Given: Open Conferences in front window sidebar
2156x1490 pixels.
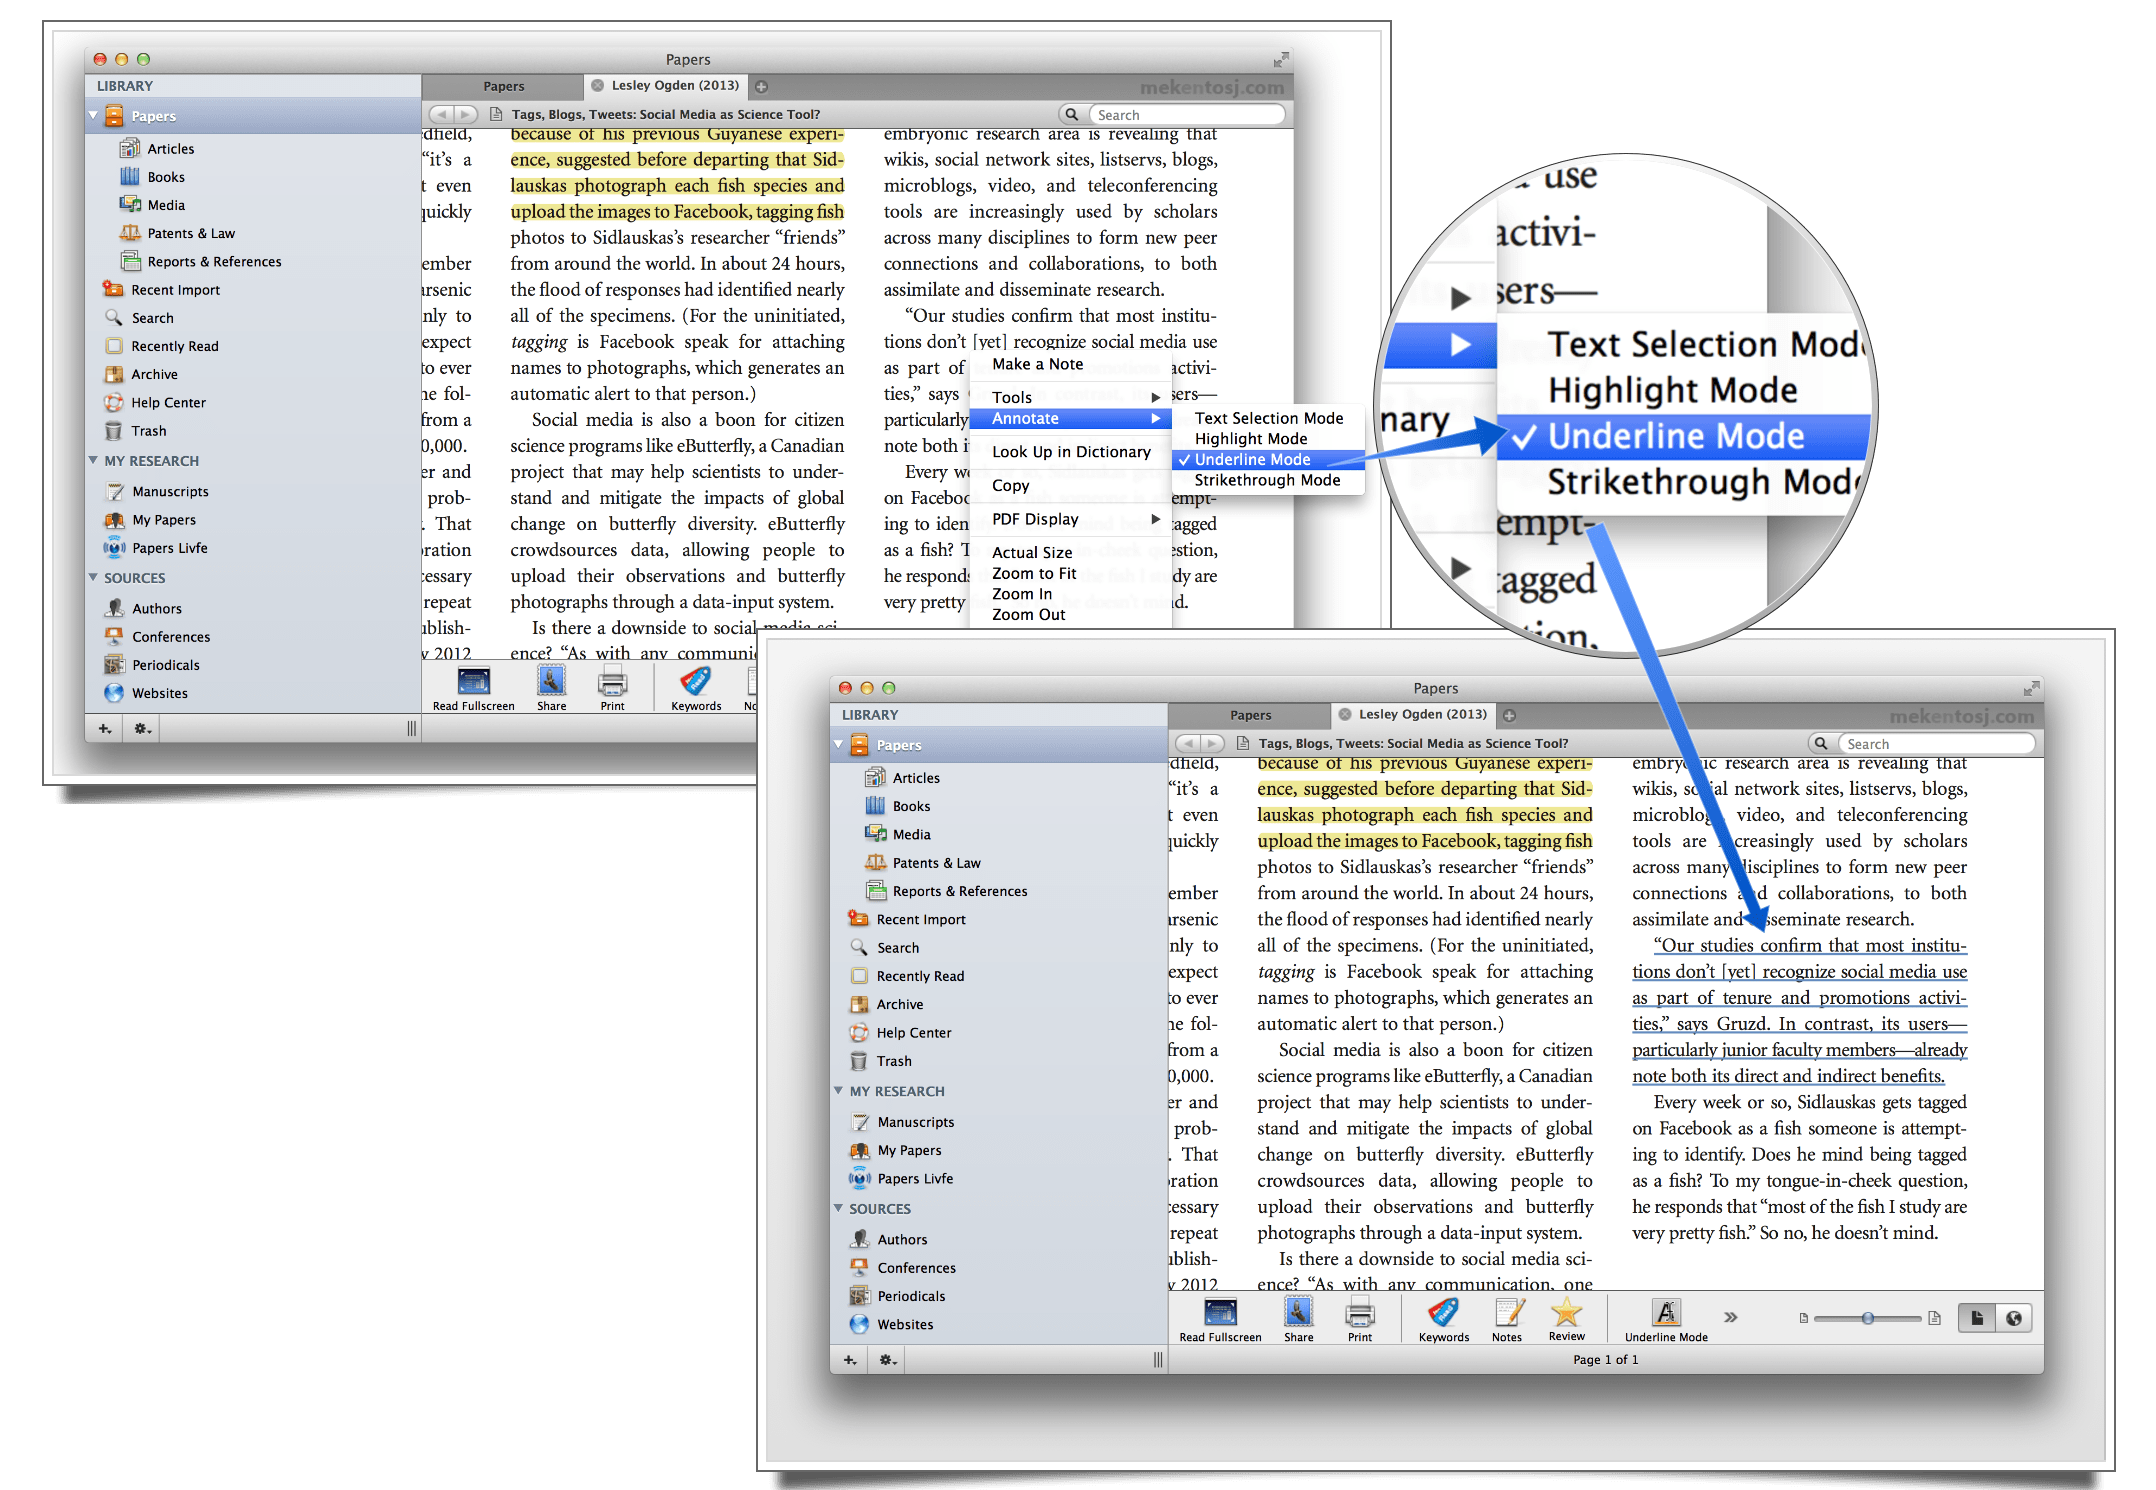Looking at the screenshot, I should (916, 1267).
